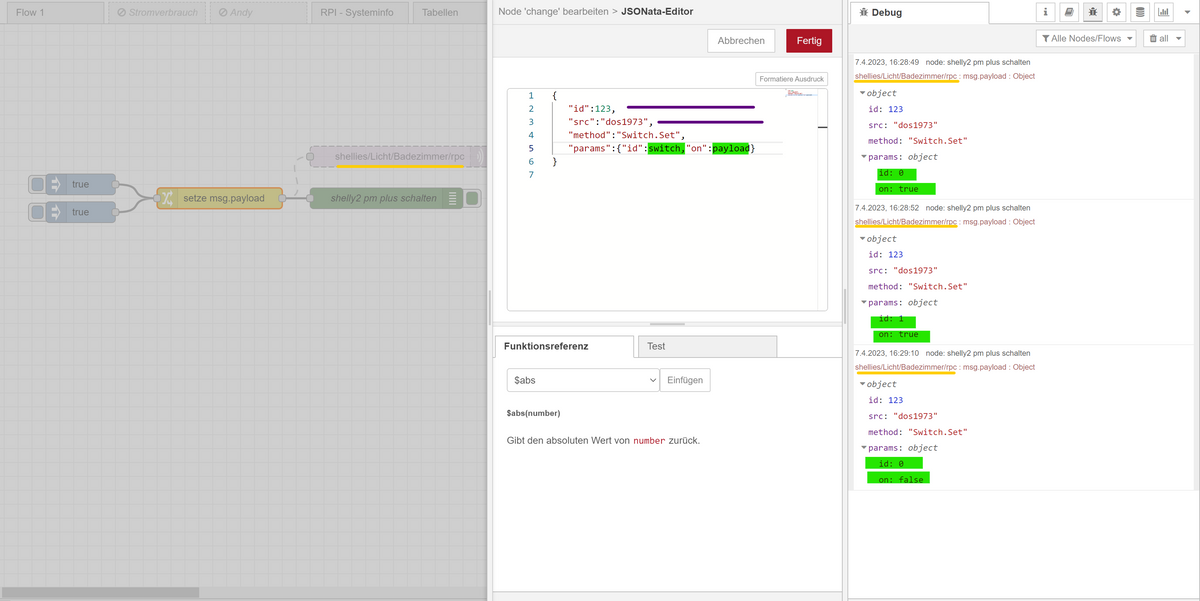
Task: Select the 'Test' tab
Action: pos(706,346)
